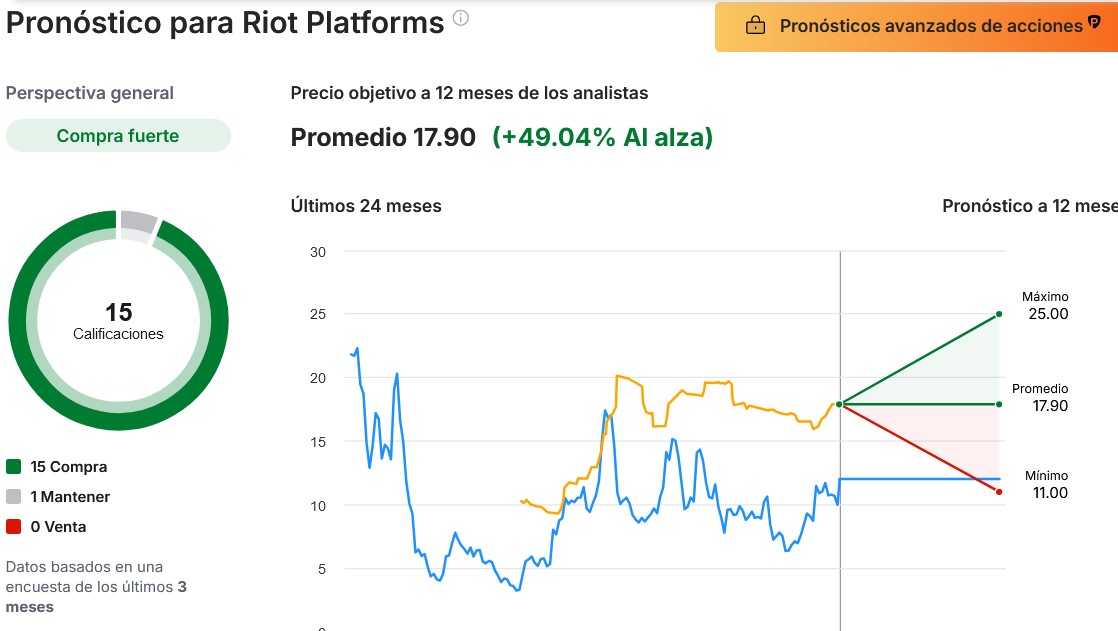This screenshot has height=631, width=1118.
Task: Click '15 Calificaciones' in the donut center
Action: click(x=118, y=323)
